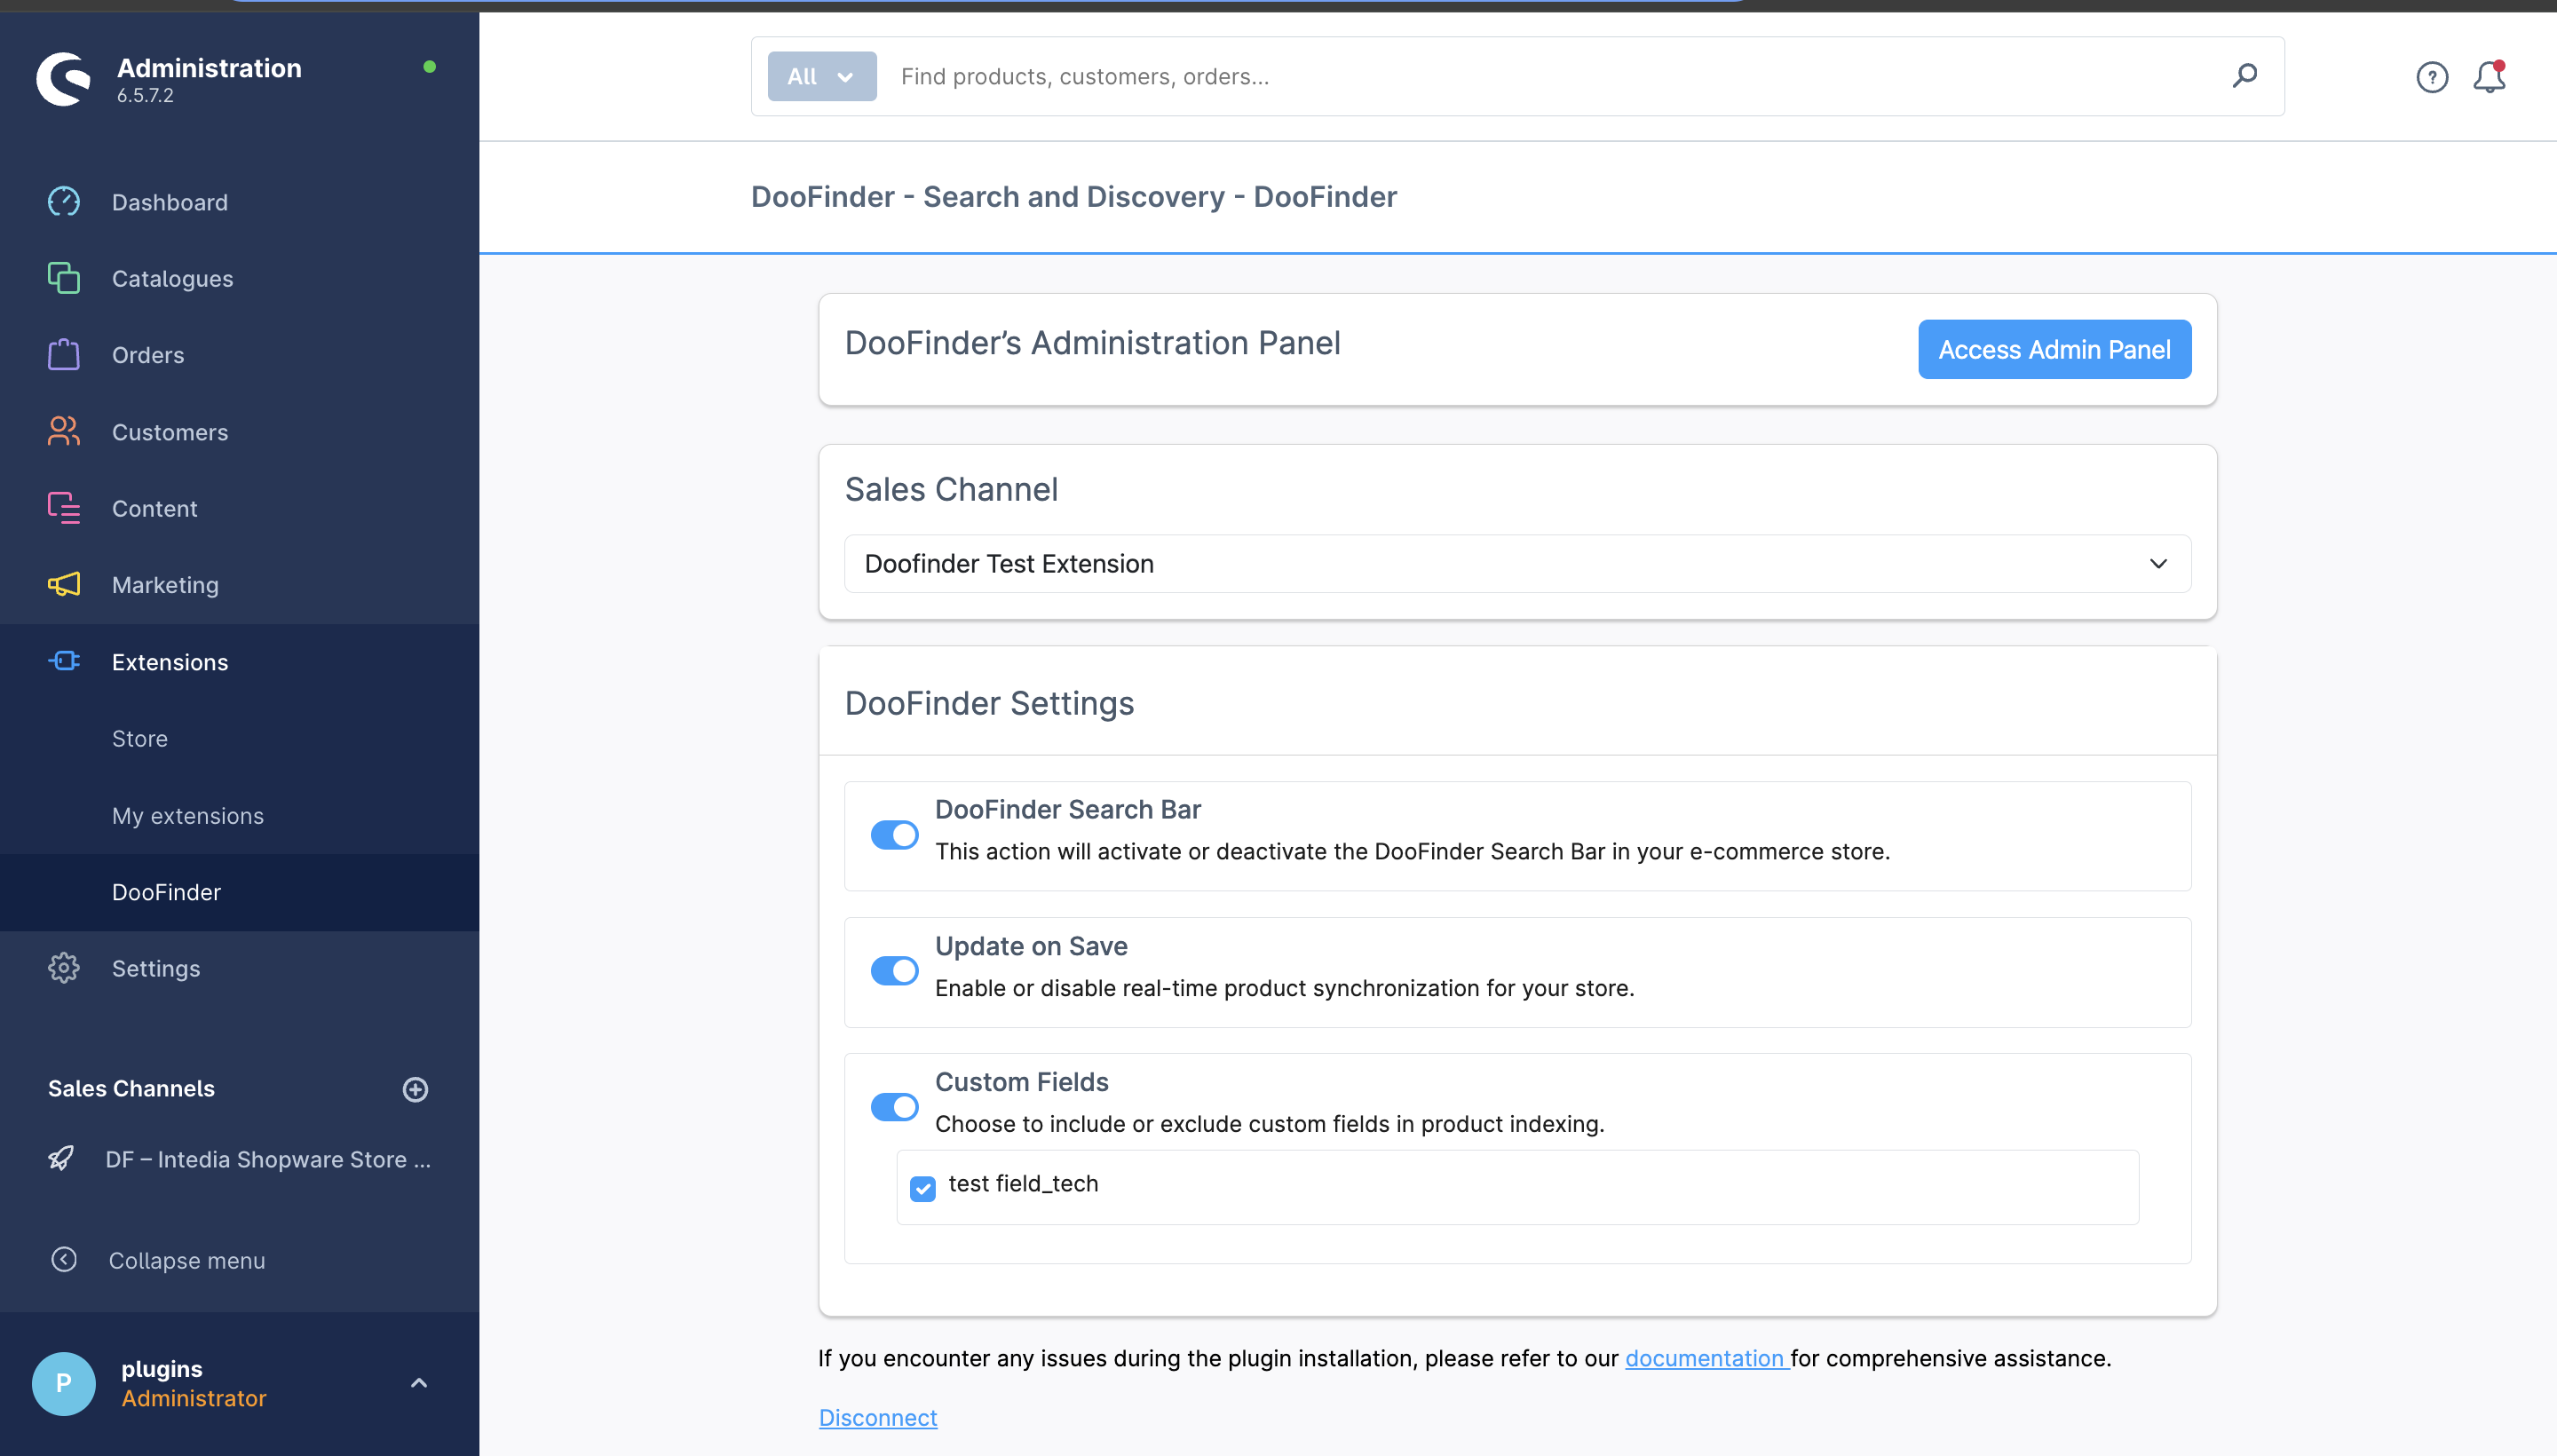Click the Administration 6.5.7.2 title text
The image size is (2557, 1456).
click(209, 79)
